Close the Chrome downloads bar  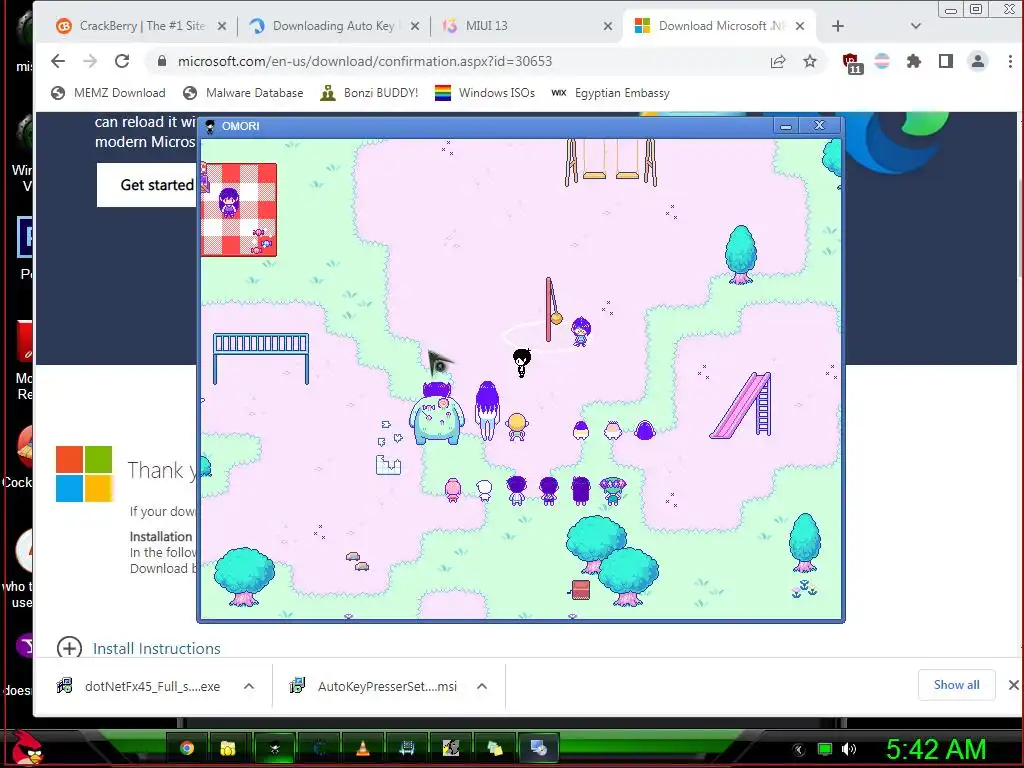point(1013,684)
